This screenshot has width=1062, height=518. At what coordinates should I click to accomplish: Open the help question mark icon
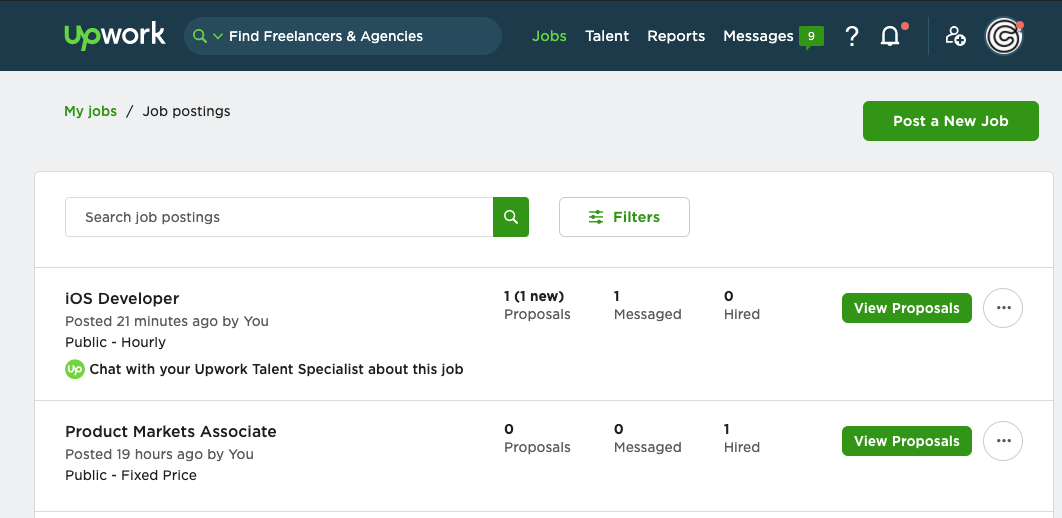point(852,36)
